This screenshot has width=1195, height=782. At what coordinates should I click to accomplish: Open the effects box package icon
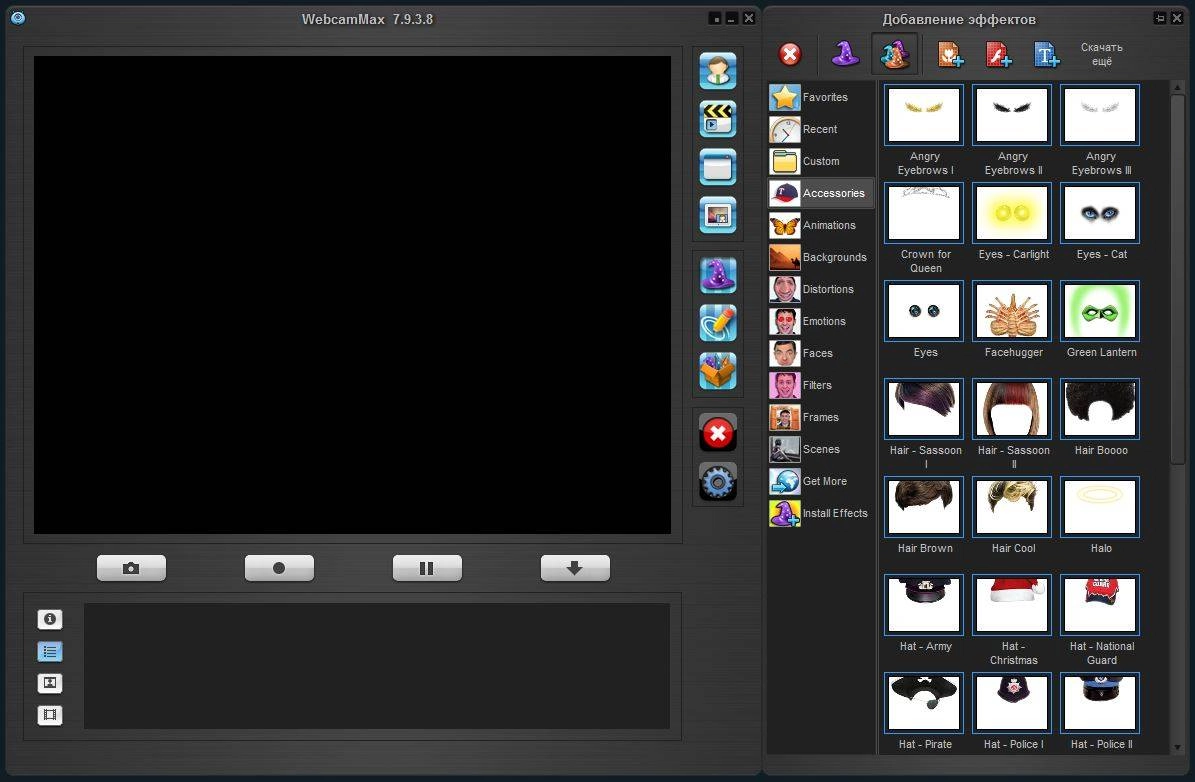[718, 371]
